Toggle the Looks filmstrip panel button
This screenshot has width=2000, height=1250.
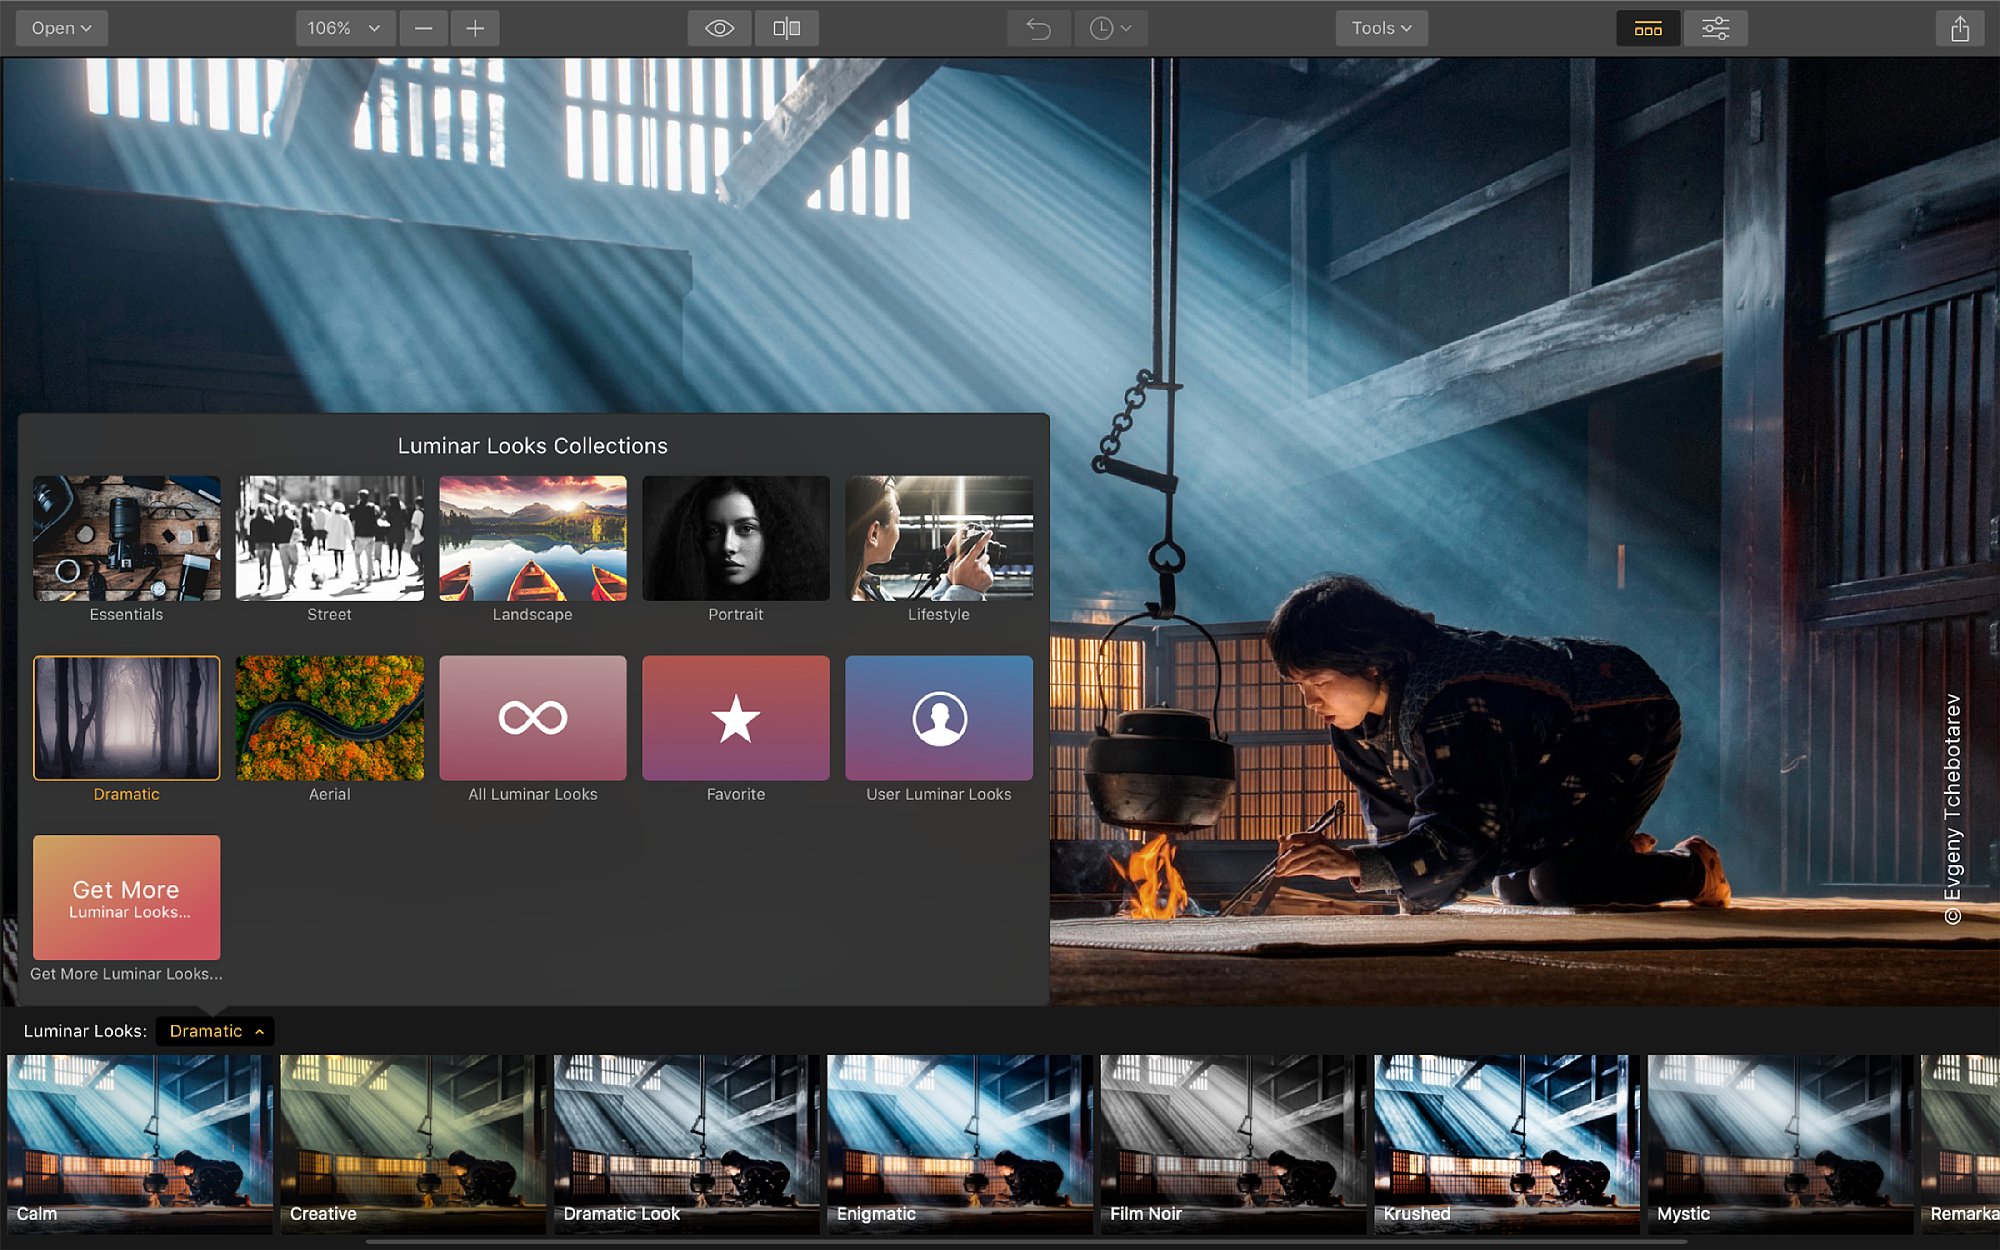(1648, 28)
